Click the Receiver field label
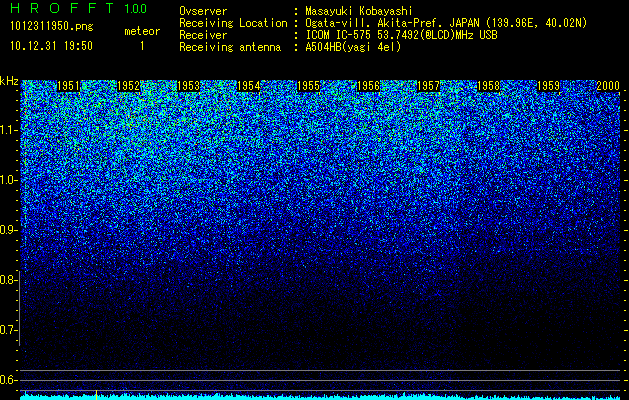This screenshot has width=629, height=400. [203, 35]
